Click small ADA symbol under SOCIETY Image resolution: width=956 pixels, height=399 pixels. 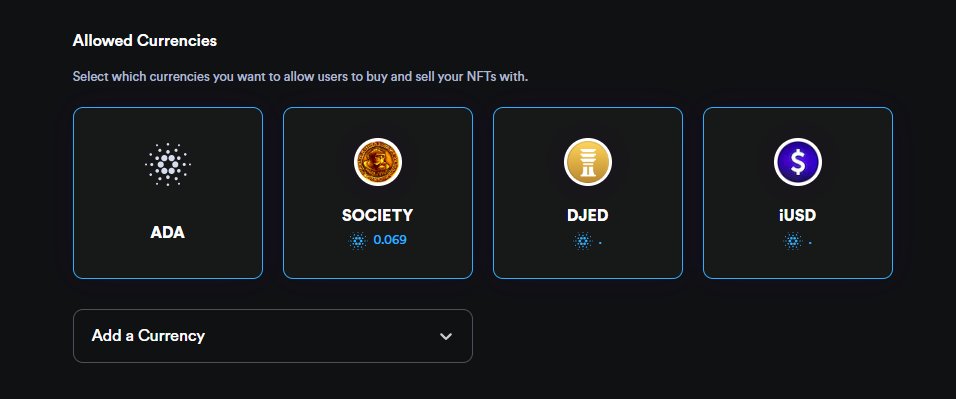tap(358, 240)
